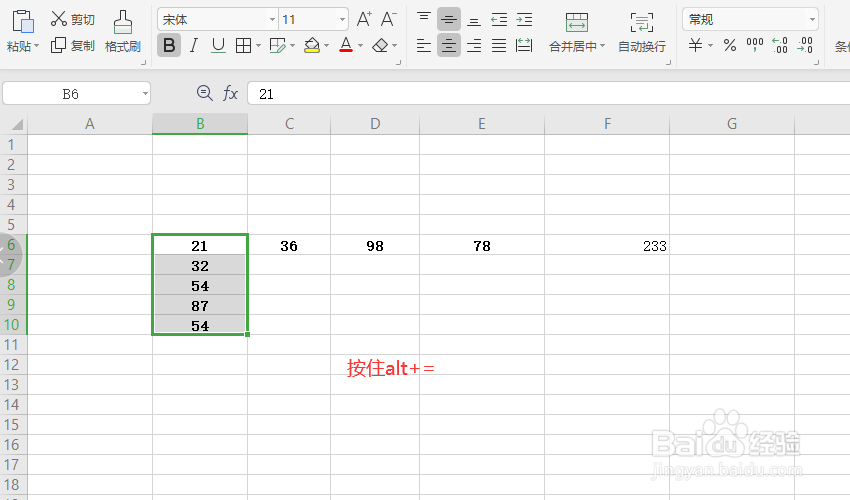The width and height of the screenshot is (850, 500).
Task: Open the font size dropdown 11
Action: pos(342,20)
